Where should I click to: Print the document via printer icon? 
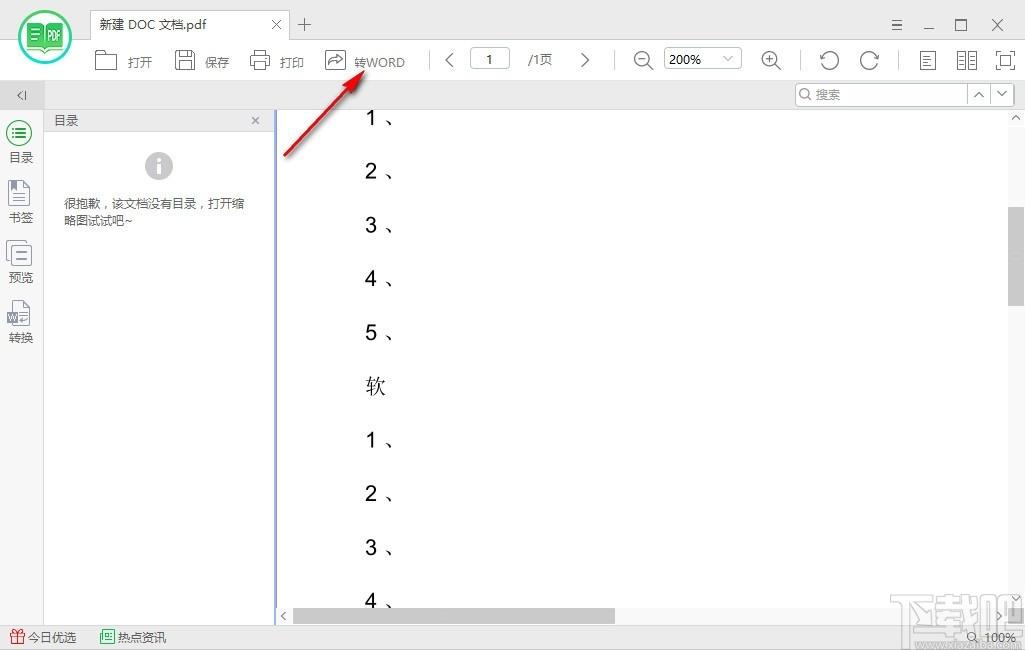coord(260,60)
